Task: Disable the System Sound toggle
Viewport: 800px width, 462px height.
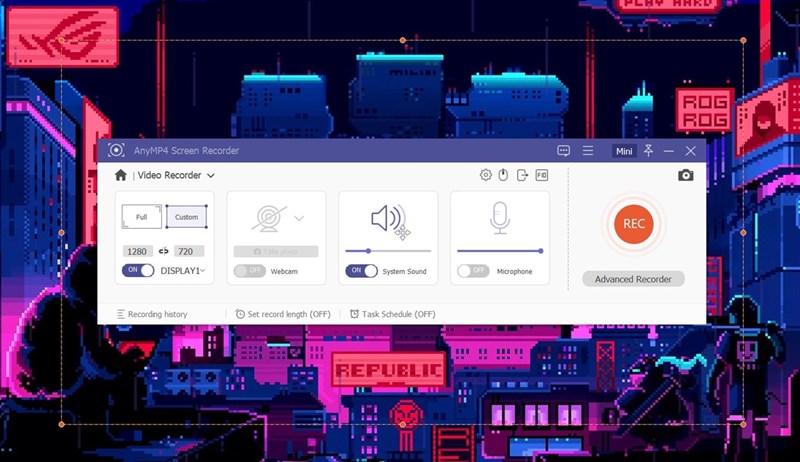Action: point(361,271)
